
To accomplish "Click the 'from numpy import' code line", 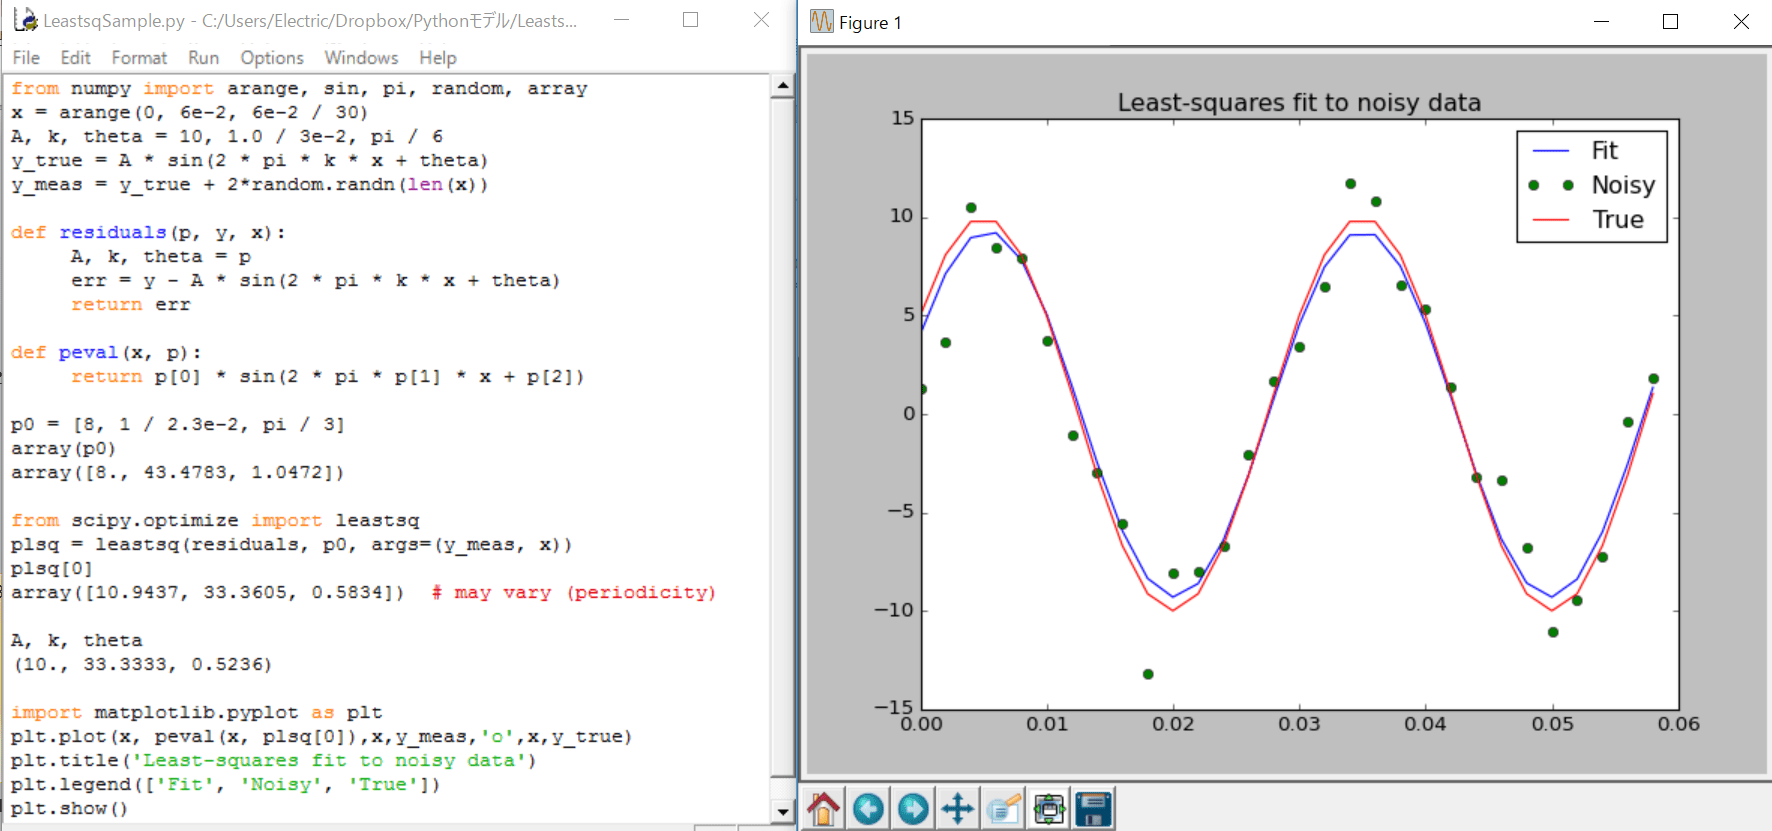I will 299,89.
